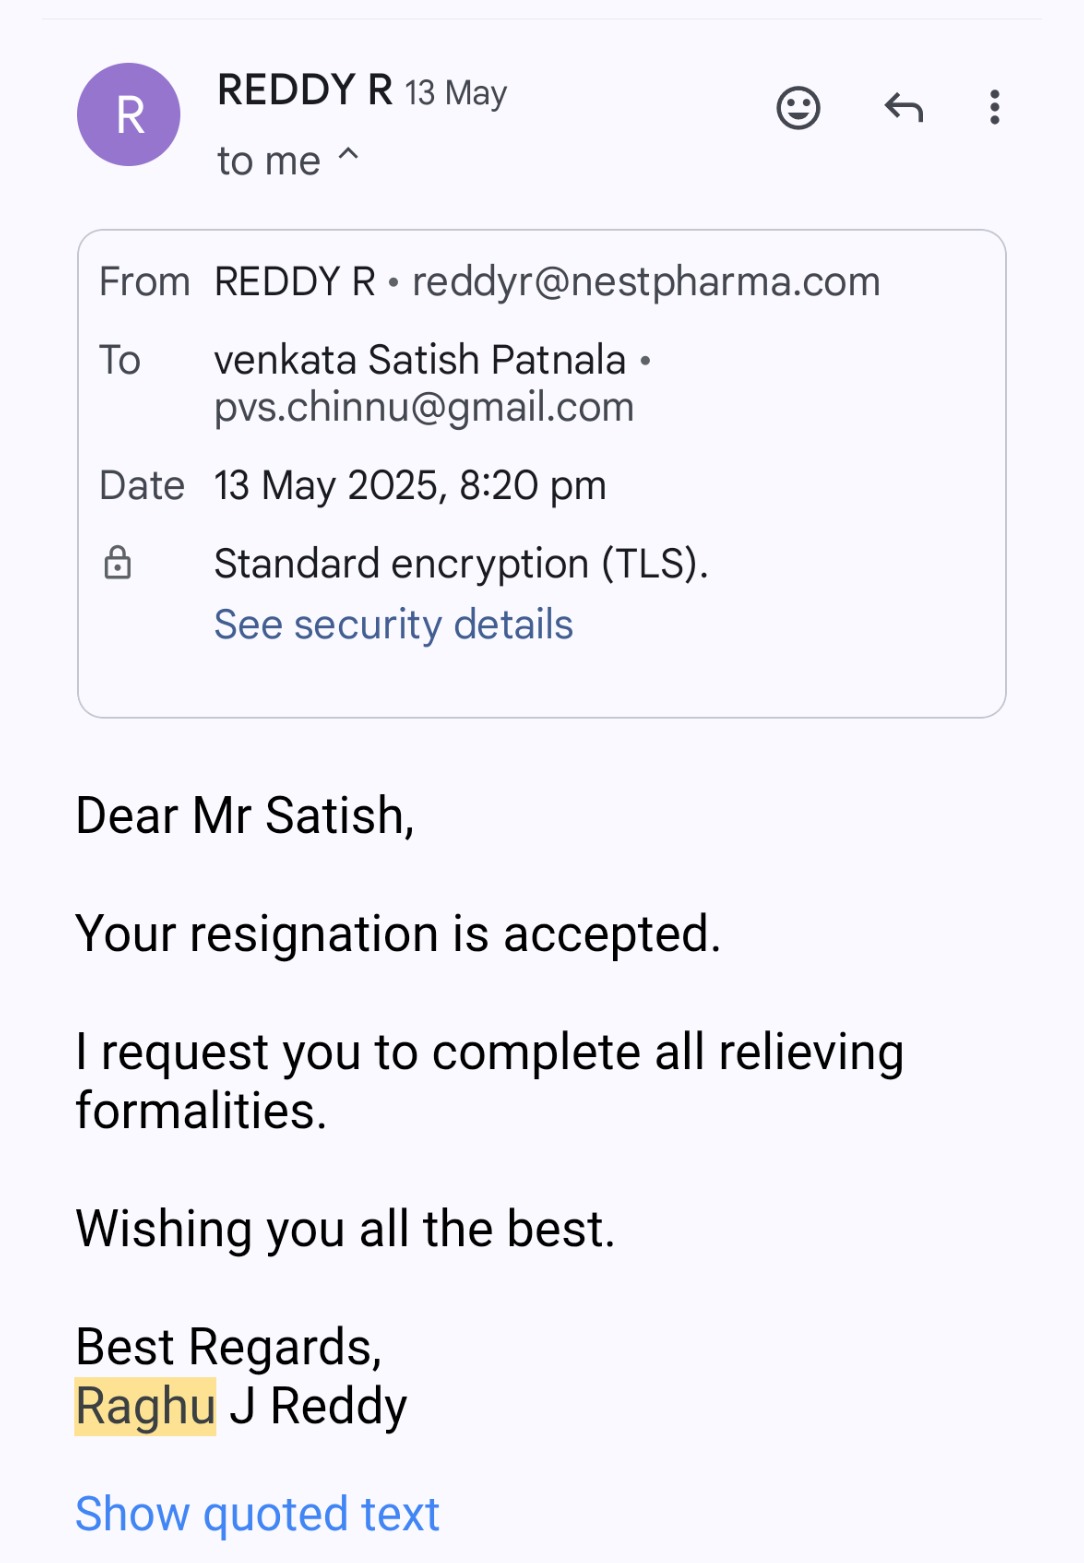Expand Show quoted text
The height and width of the screenshot is (1563, 1084).
[x=257, y=1513]
